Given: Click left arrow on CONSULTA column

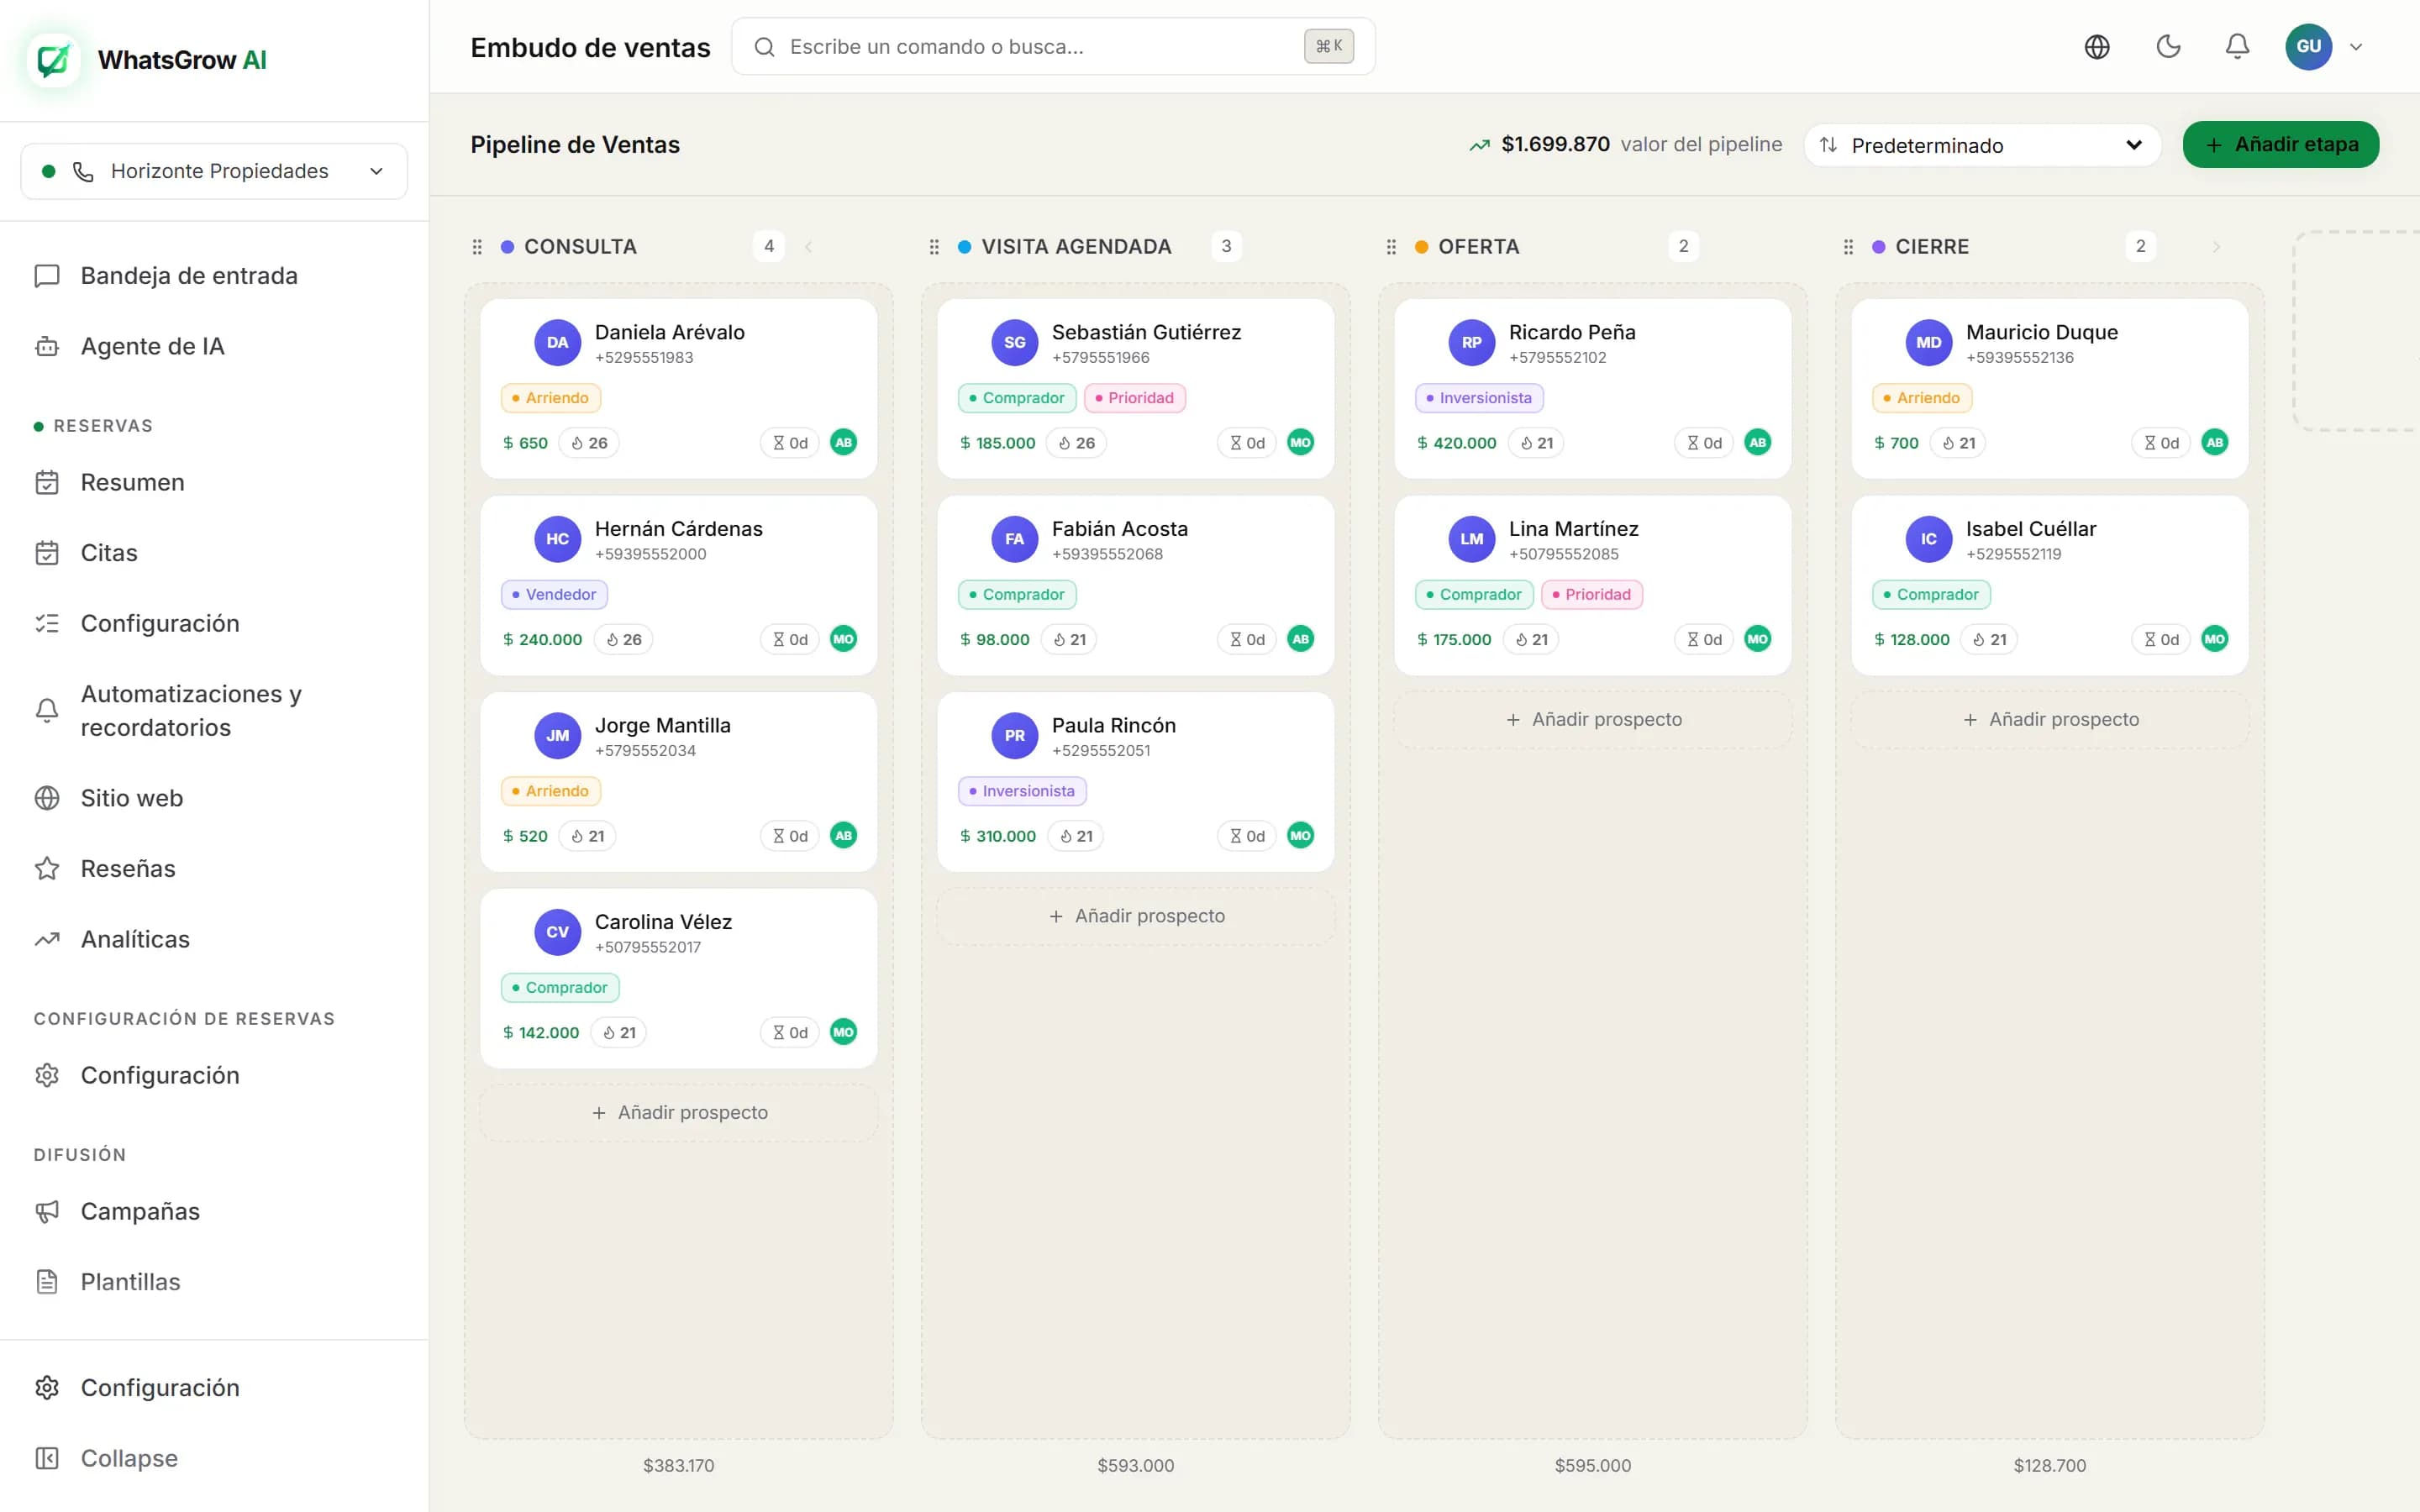Looking at the screenshot, I should click(808, 247).
